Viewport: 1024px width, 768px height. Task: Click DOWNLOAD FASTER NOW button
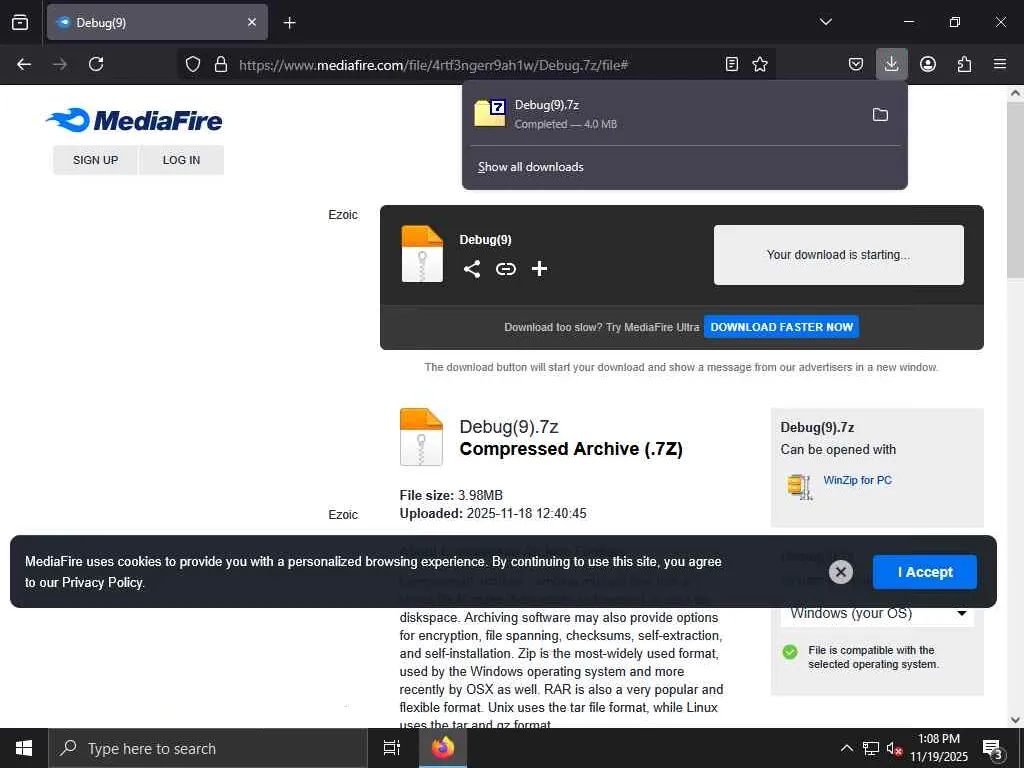pos(781,327)
